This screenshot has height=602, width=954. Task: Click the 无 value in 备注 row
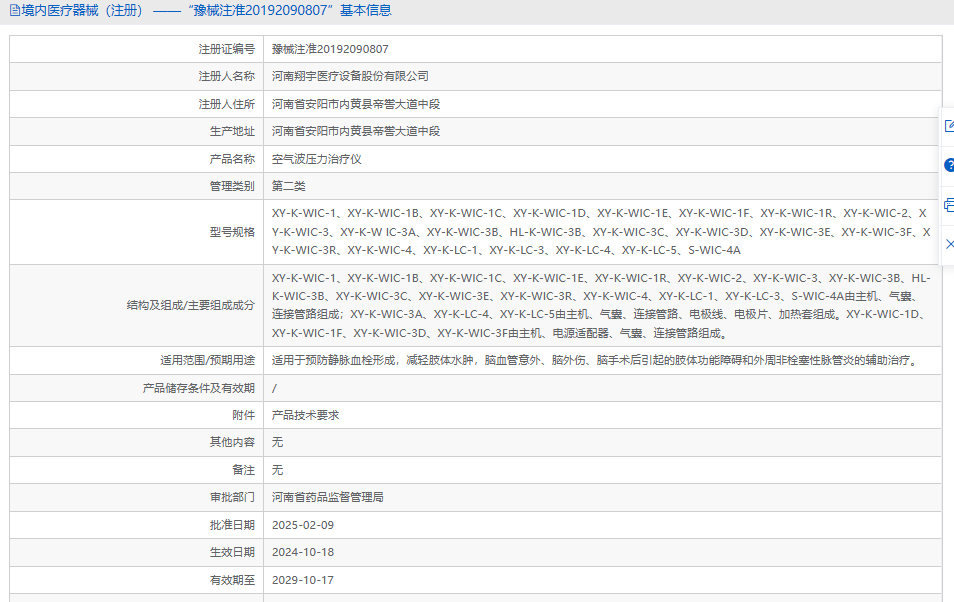(277, 470)
